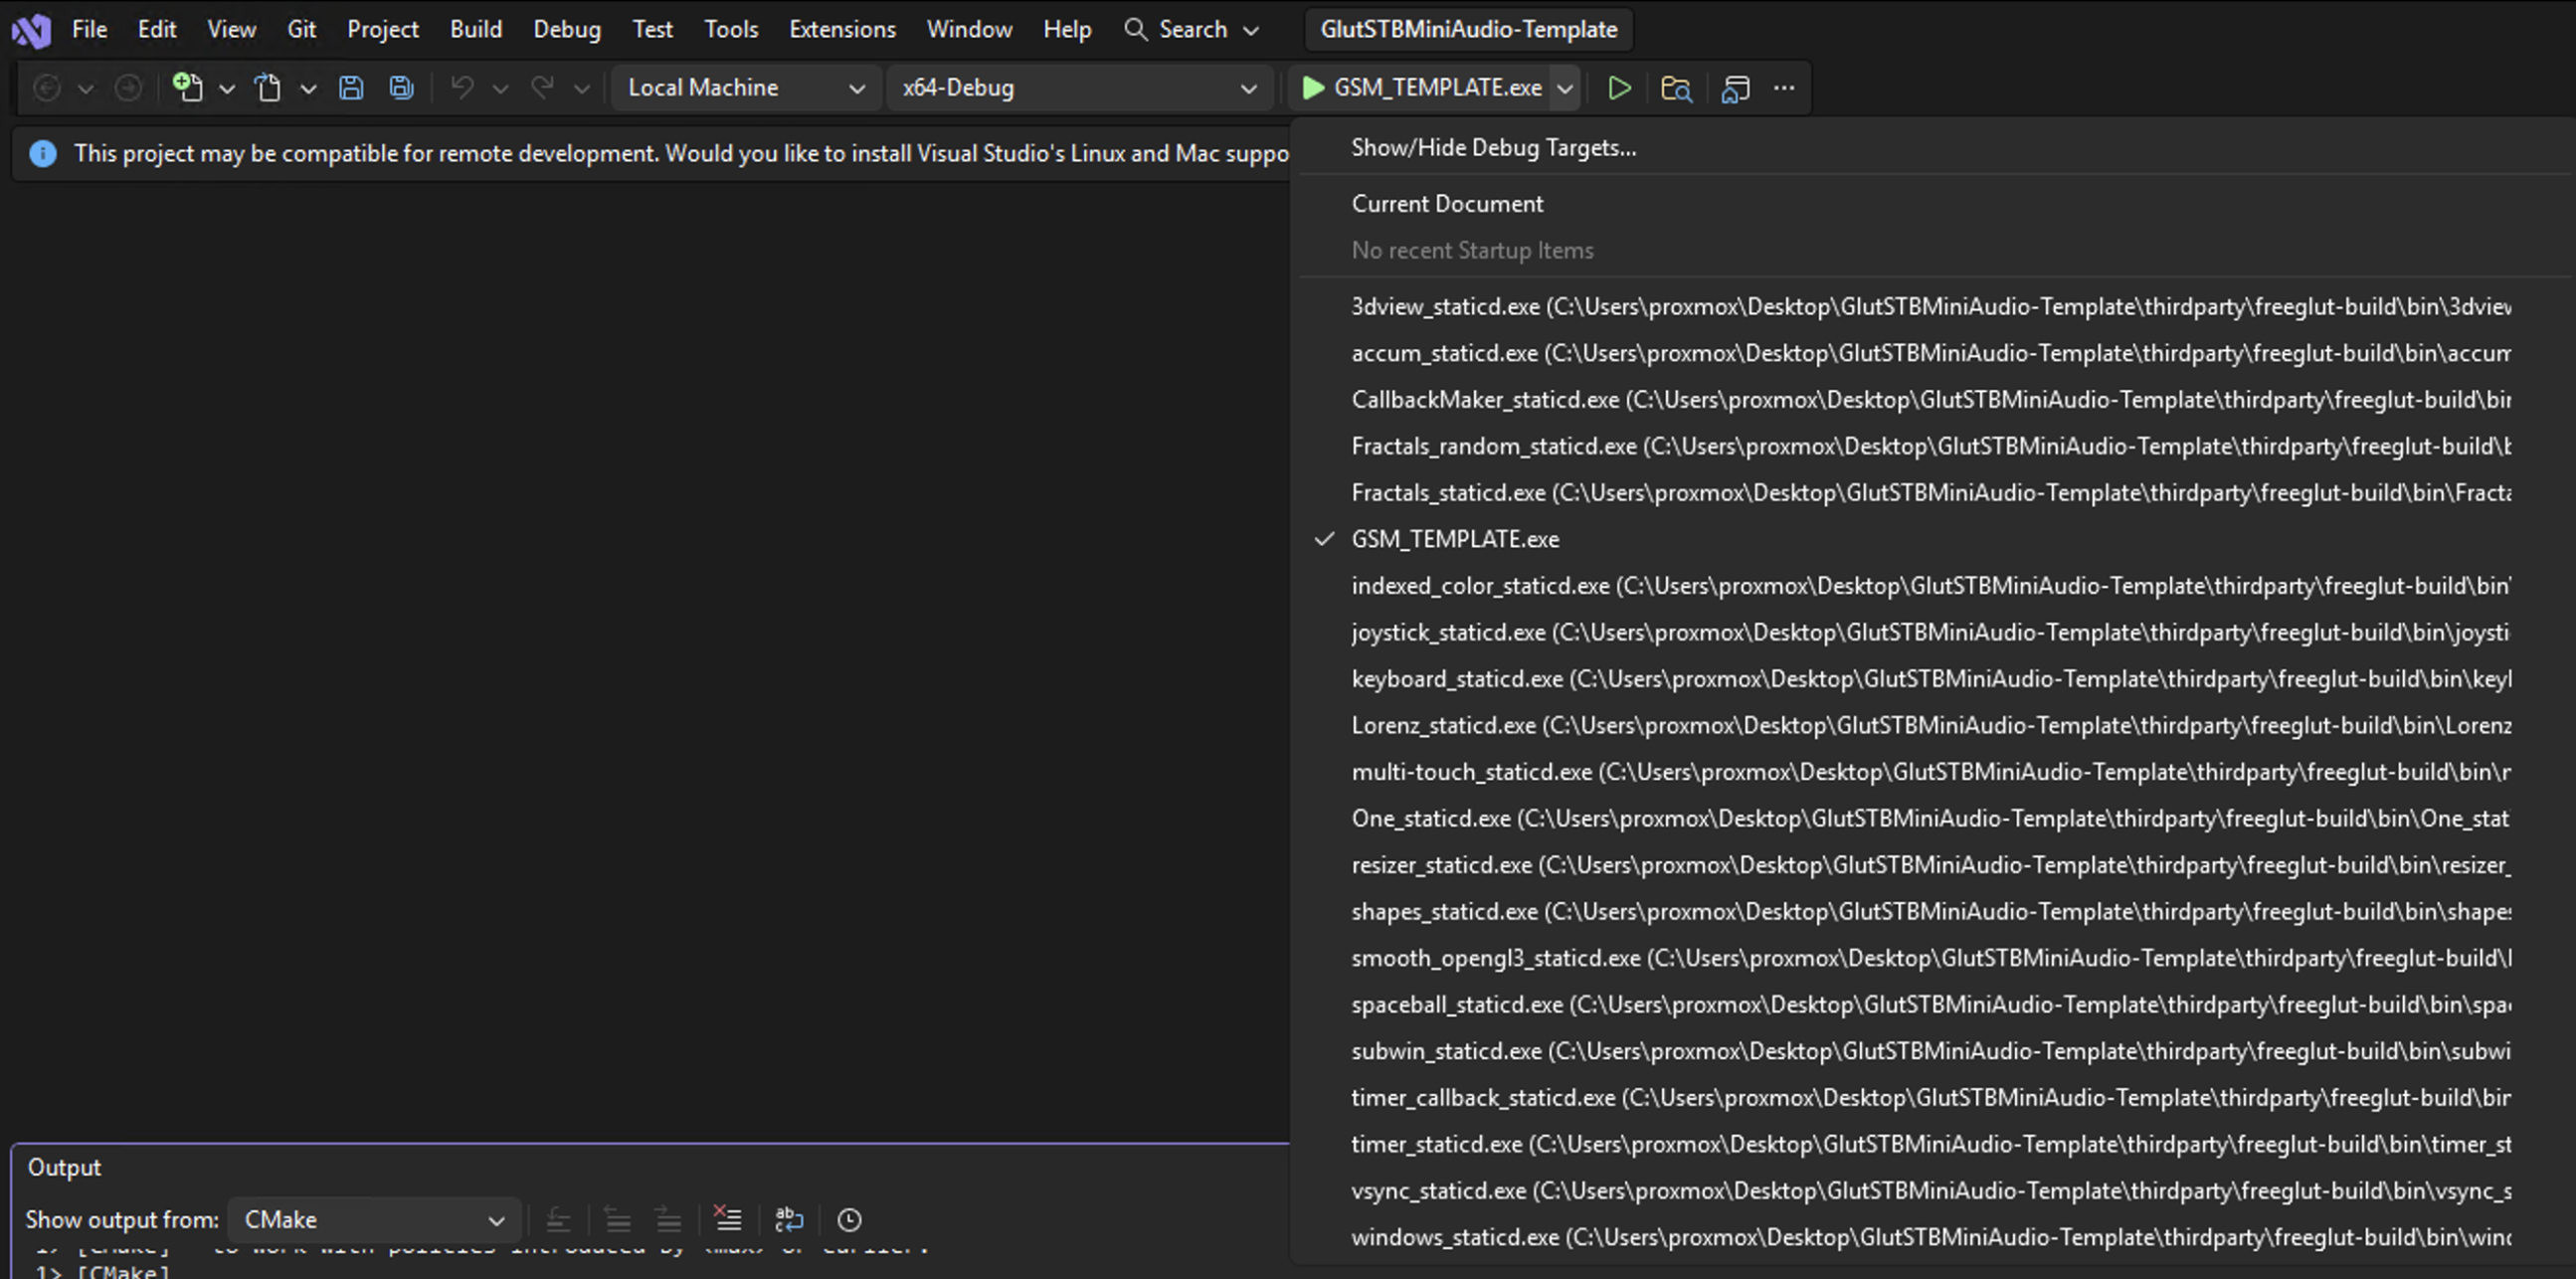Open the toolbar ellipsis for more options
The image size is (2576, 1279).
1785,88
